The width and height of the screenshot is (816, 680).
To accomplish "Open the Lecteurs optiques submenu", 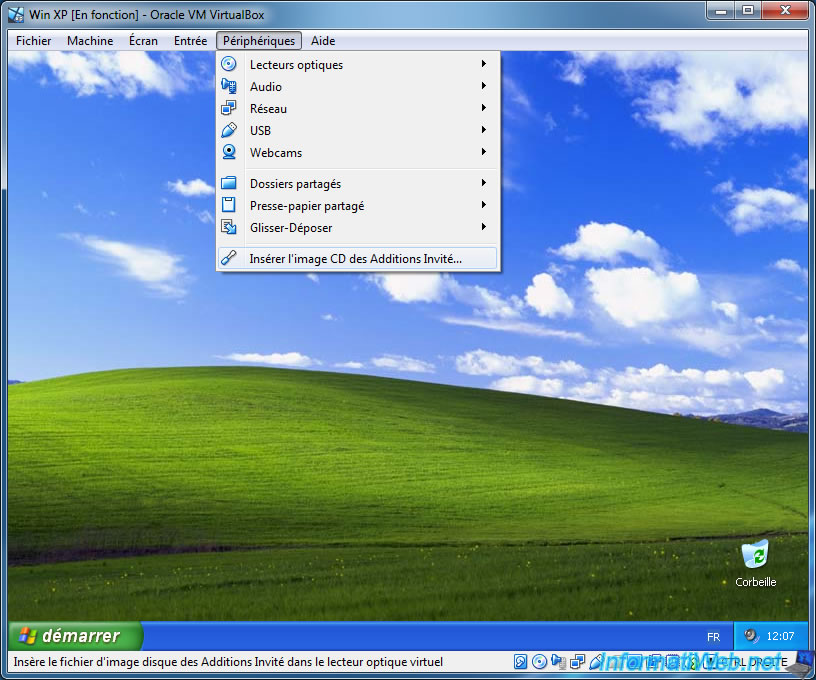I will pyautogui.click(x=358, y=65).
